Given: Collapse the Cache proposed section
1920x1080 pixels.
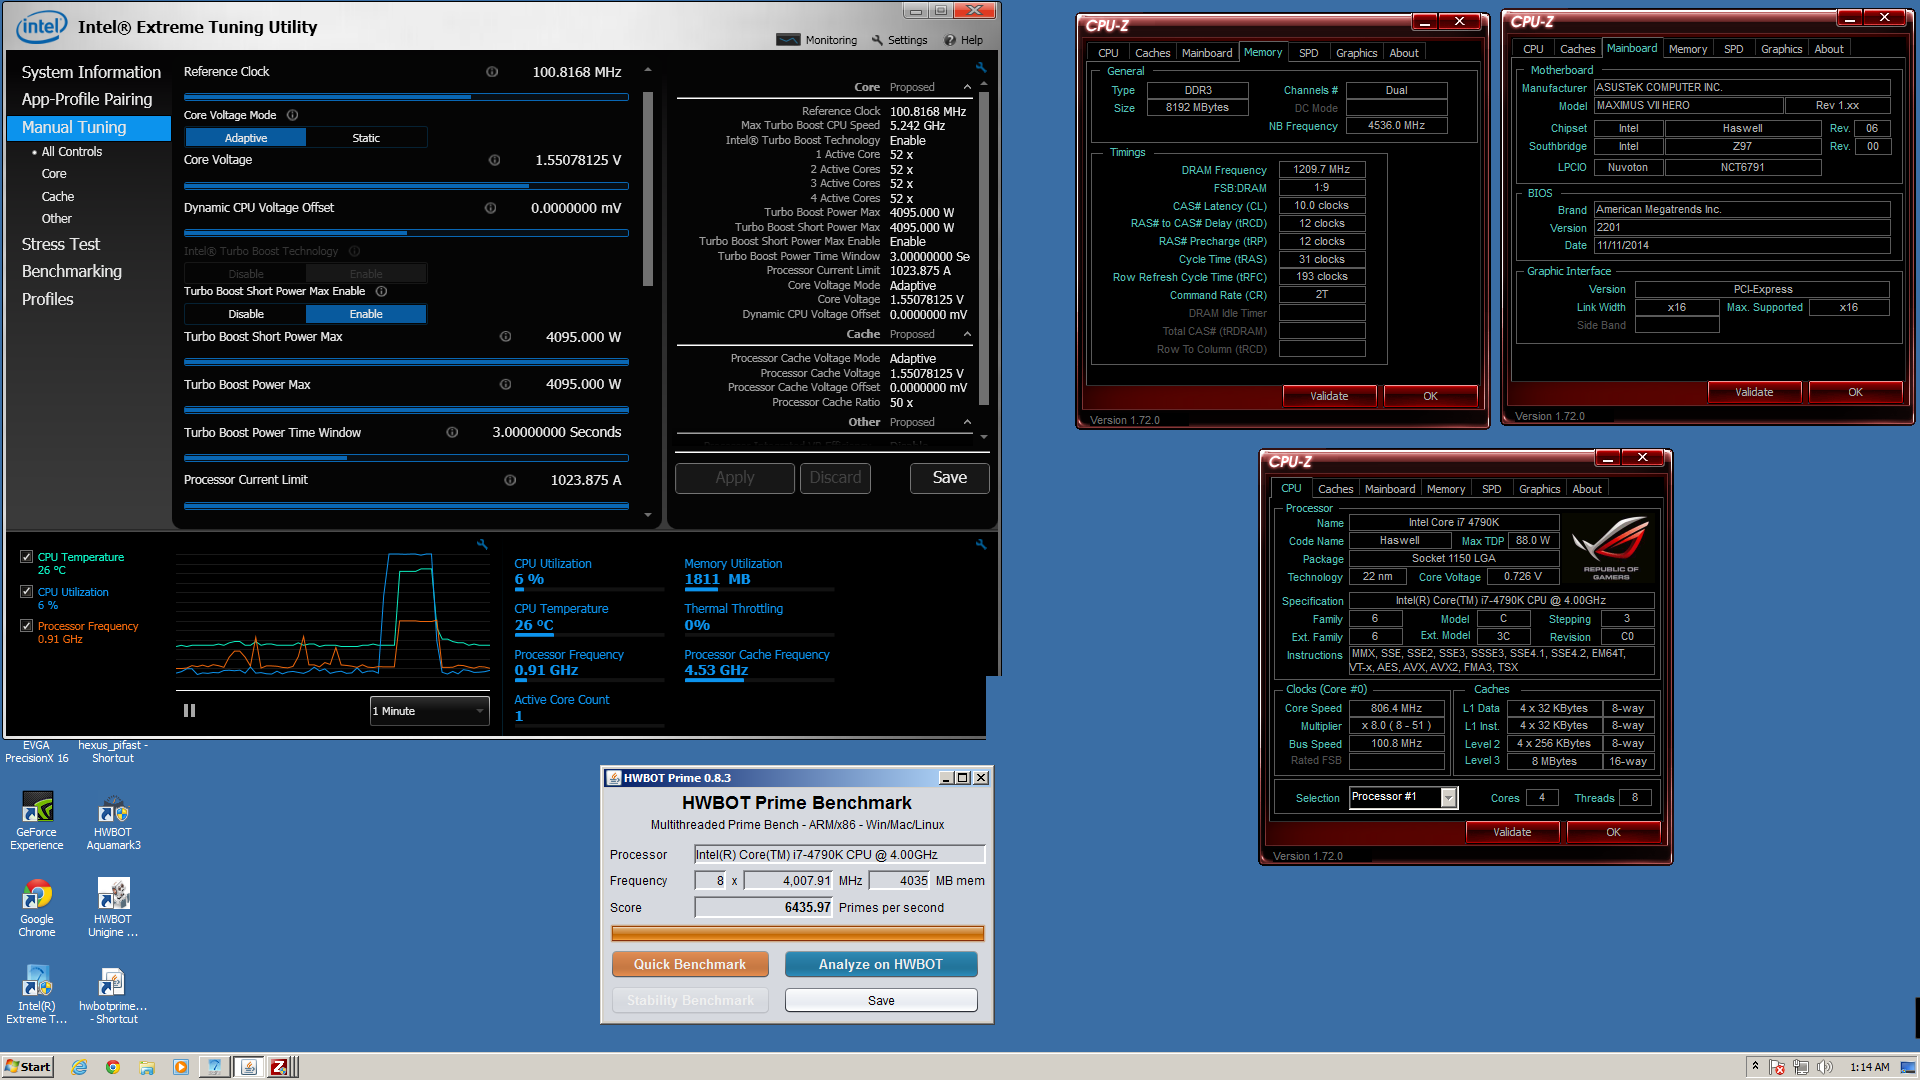Looking at the screenshot, I should click(x=967, y=334).
